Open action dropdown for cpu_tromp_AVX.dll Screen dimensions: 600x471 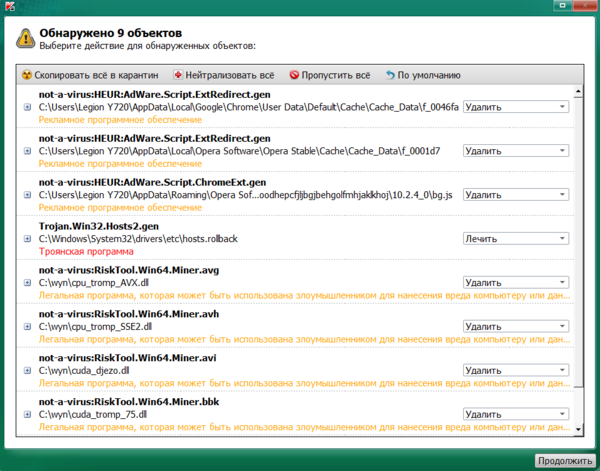click(x=516, y=282)
